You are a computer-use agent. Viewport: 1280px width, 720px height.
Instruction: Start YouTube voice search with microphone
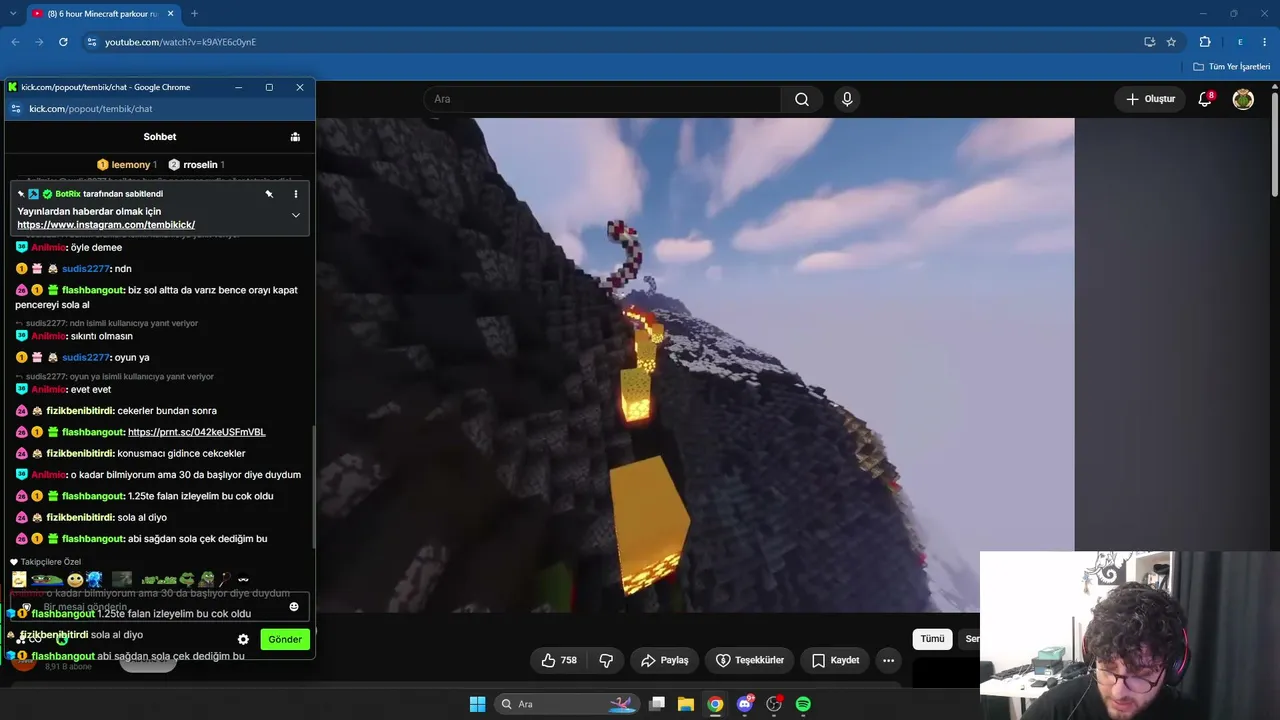(x=847, y=99)
